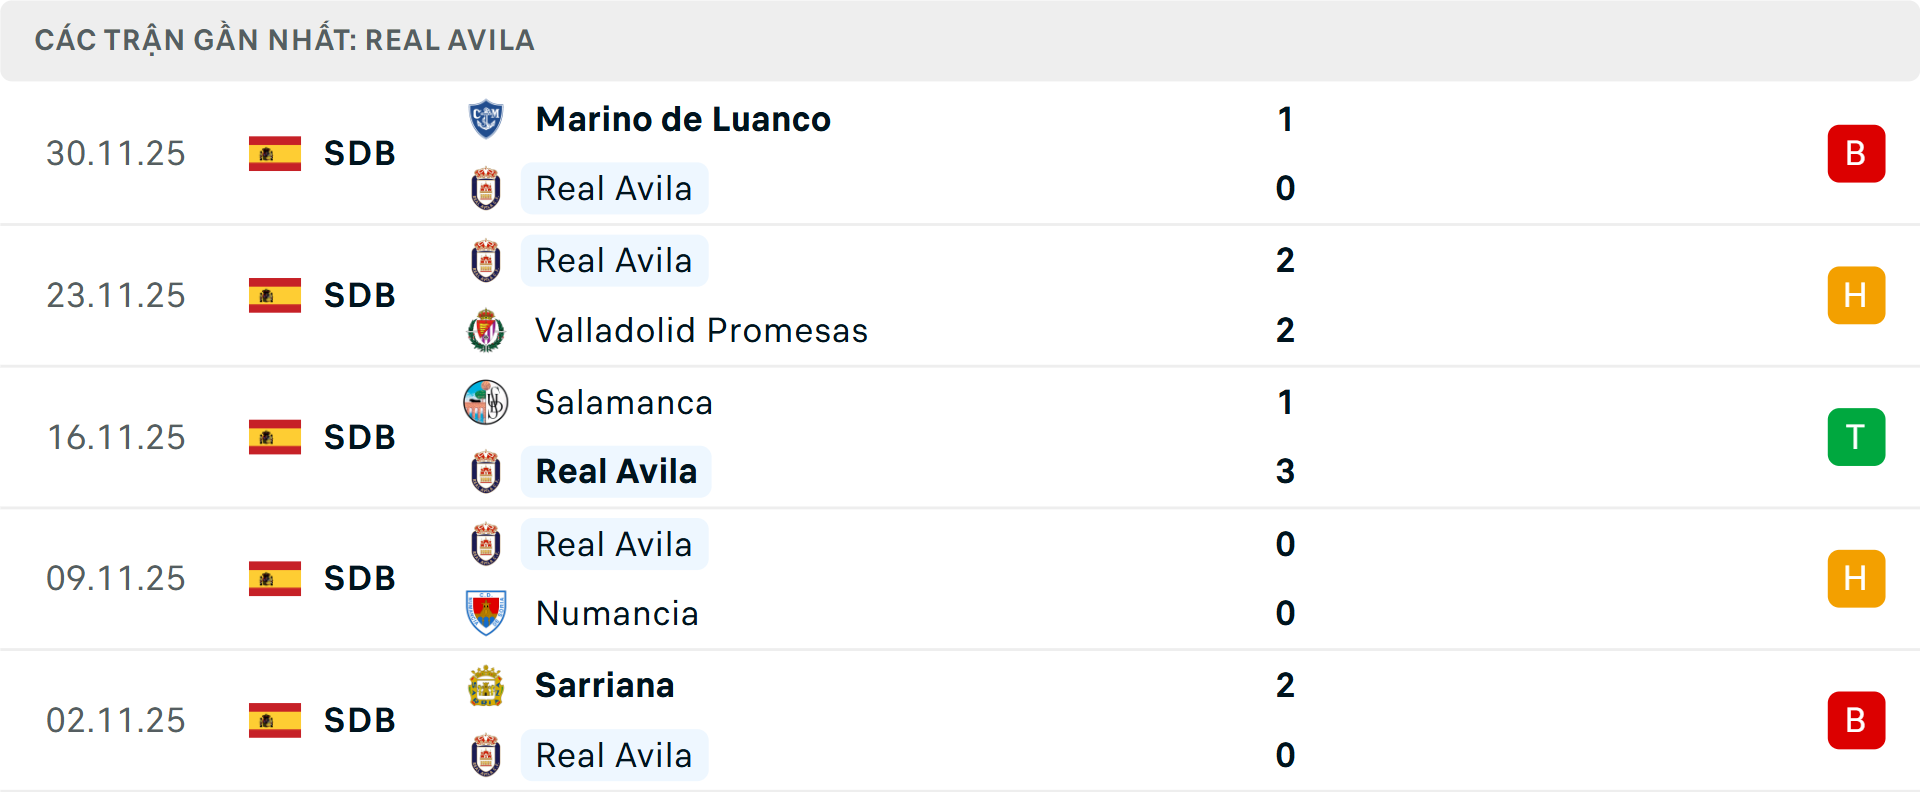Click the Marino de Luanco club crest
Screen dimensions: 1920x792
point(486,119)
